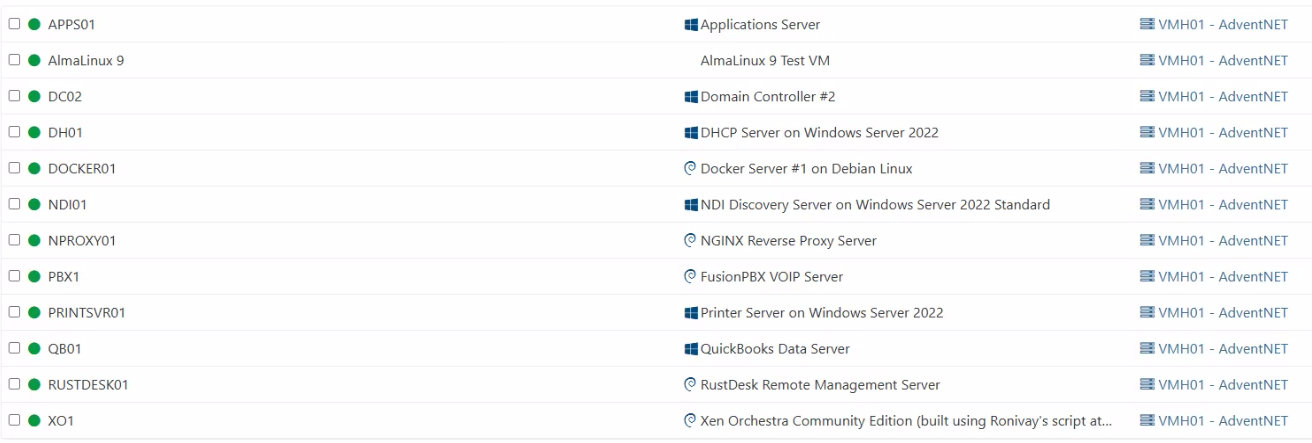Open the NDI01 VM name
The image size is (1312, 443).
point(68,204)
